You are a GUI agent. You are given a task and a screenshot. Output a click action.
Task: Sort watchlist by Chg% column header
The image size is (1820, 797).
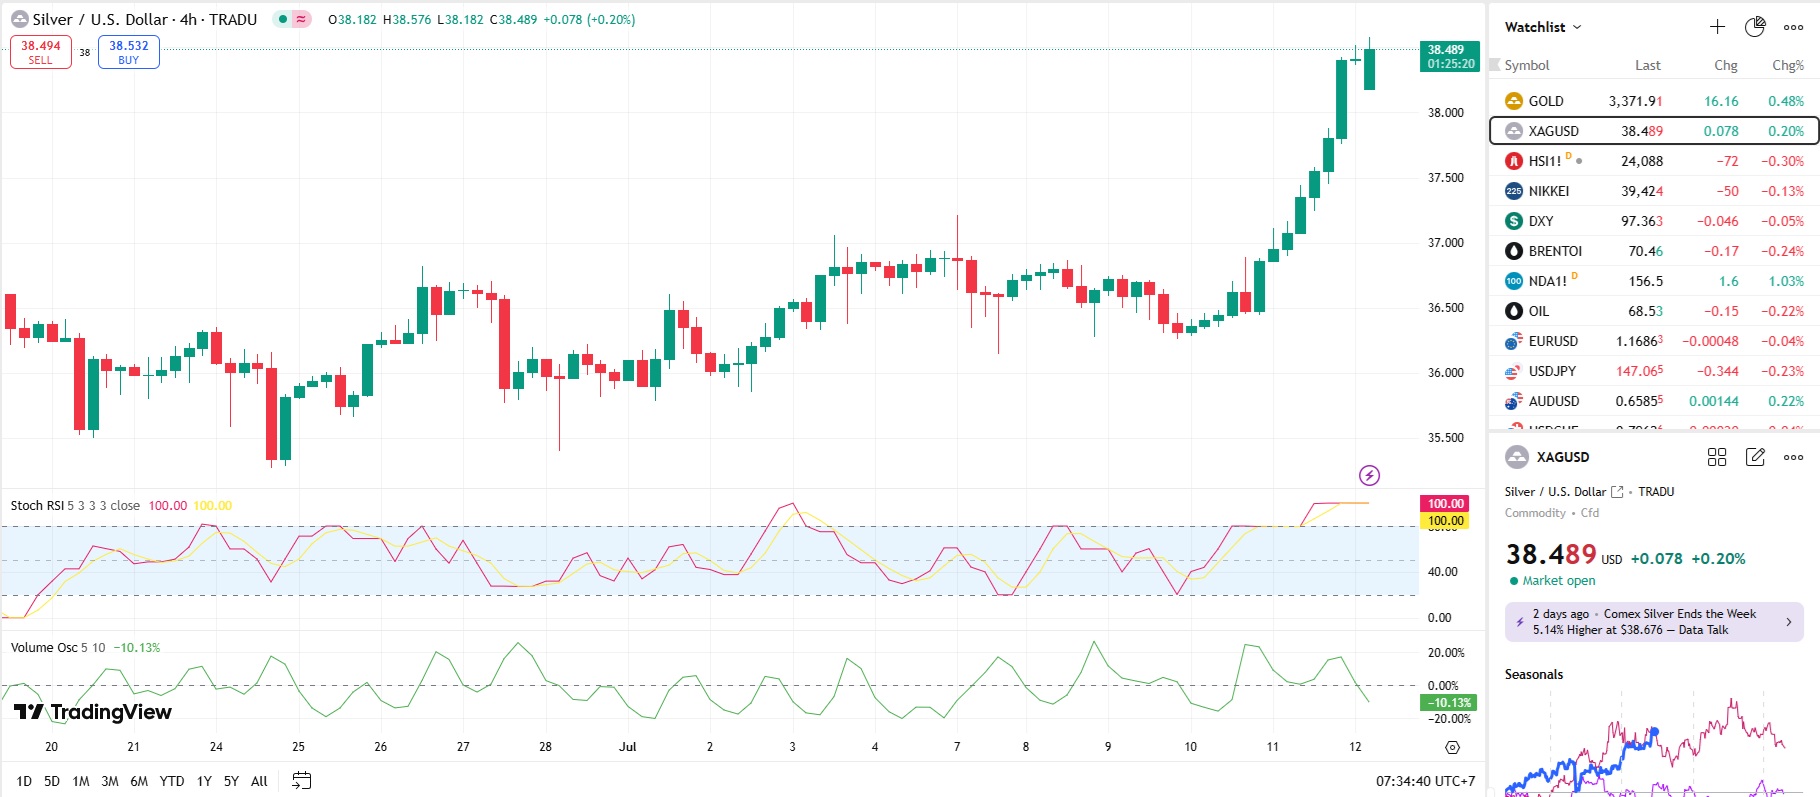1787,65
